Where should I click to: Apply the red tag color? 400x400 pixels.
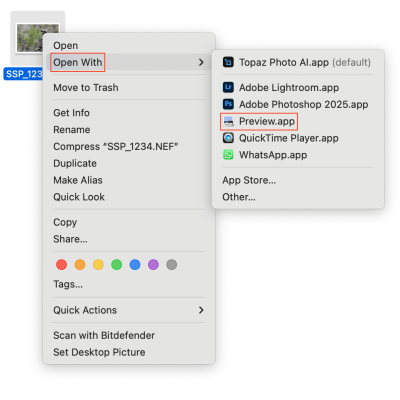tap(61, 265)
